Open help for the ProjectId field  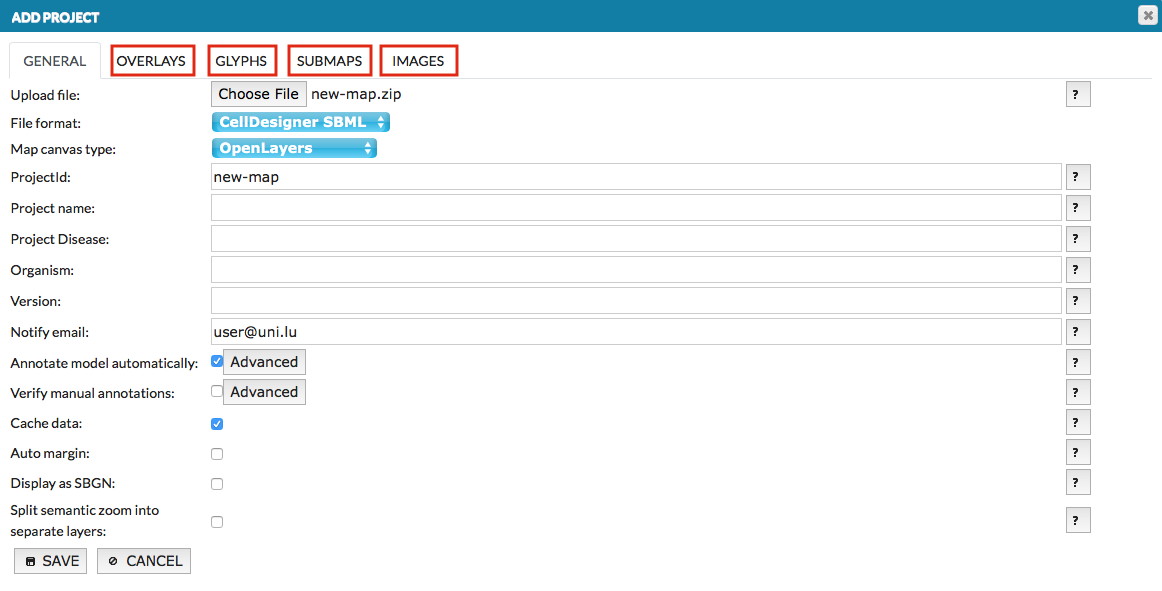1077,177
